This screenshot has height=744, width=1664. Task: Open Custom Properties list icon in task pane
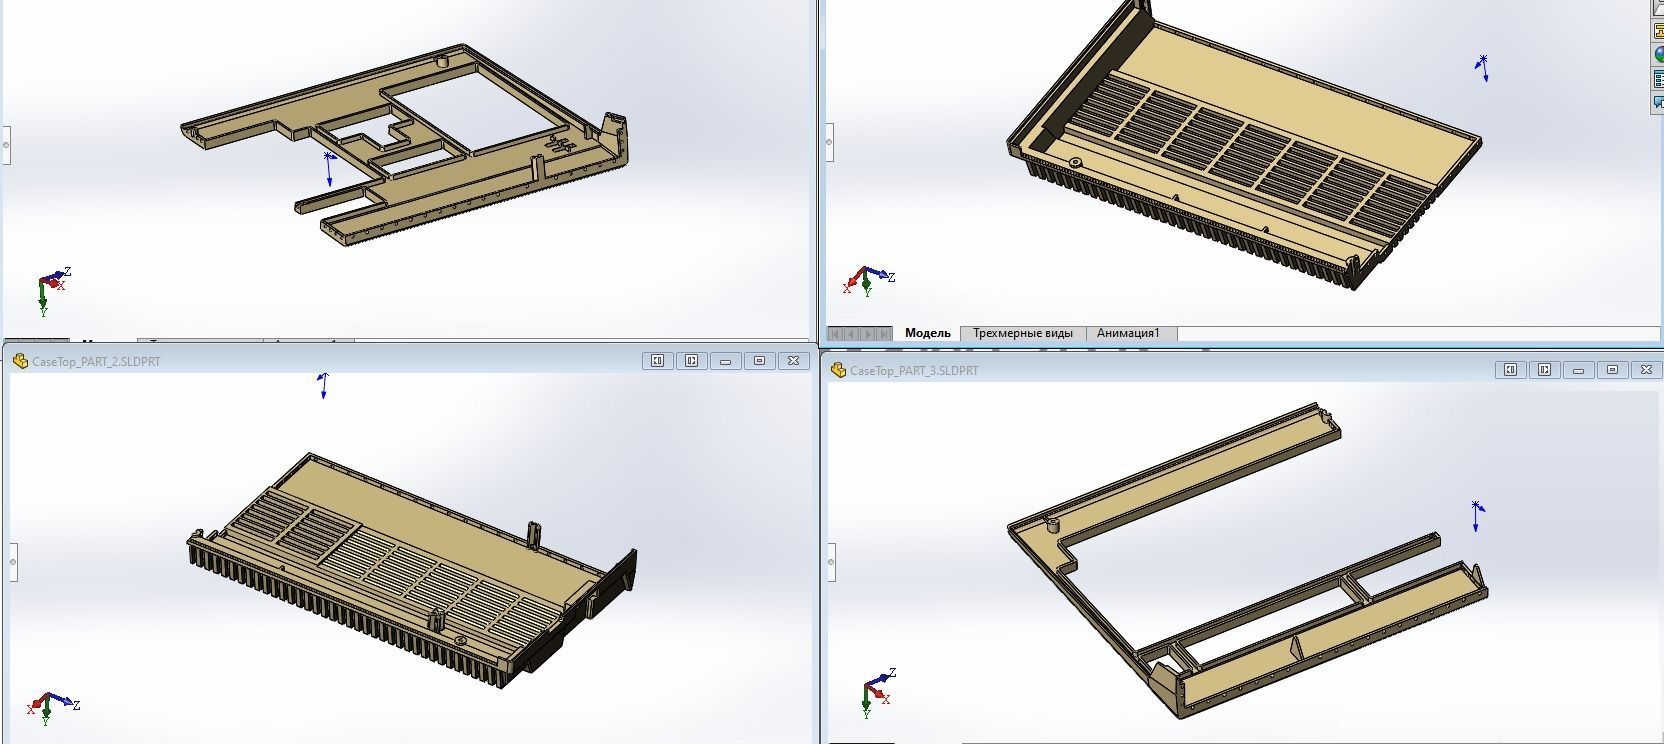tap(1657, 79)
